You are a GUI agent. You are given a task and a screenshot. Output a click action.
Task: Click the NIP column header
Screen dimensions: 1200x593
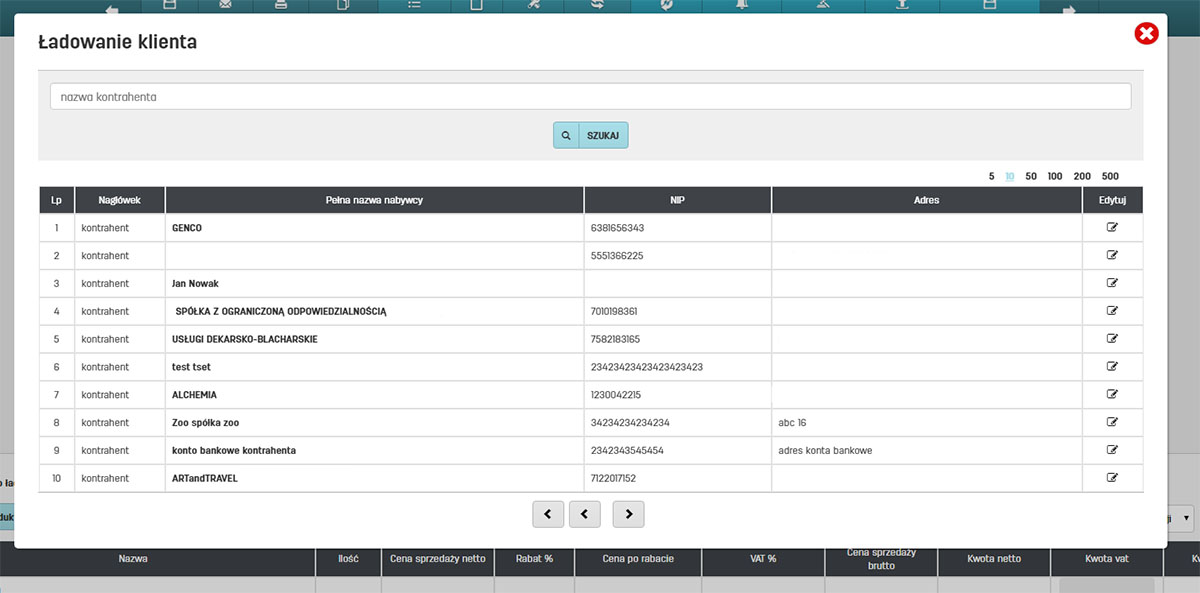click(677, 200)
